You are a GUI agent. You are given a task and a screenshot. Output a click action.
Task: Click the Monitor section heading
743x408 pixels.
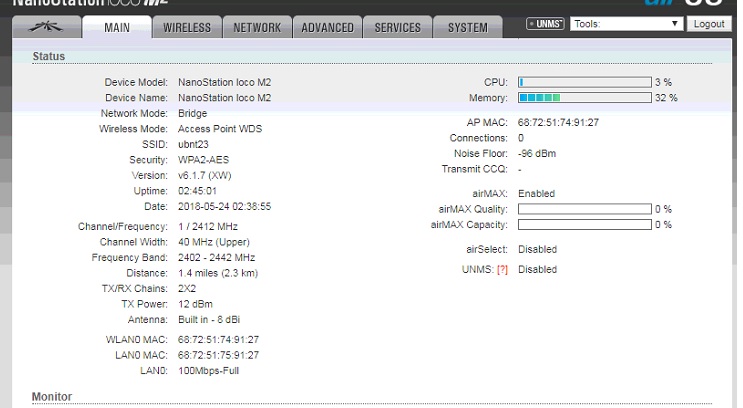(52, 397)
